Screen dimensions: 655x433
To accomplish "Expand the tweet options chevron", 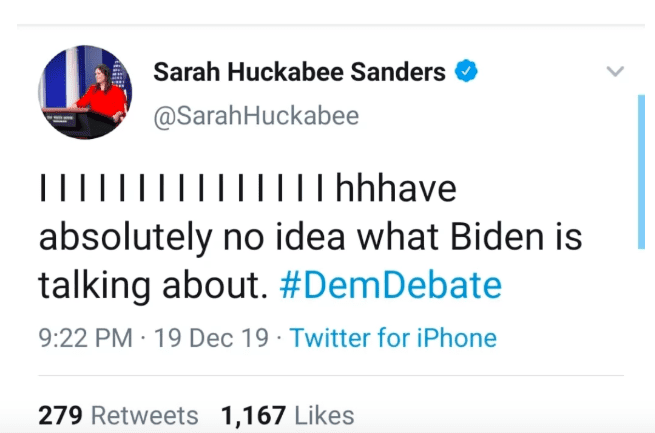I will pos(616,72).
